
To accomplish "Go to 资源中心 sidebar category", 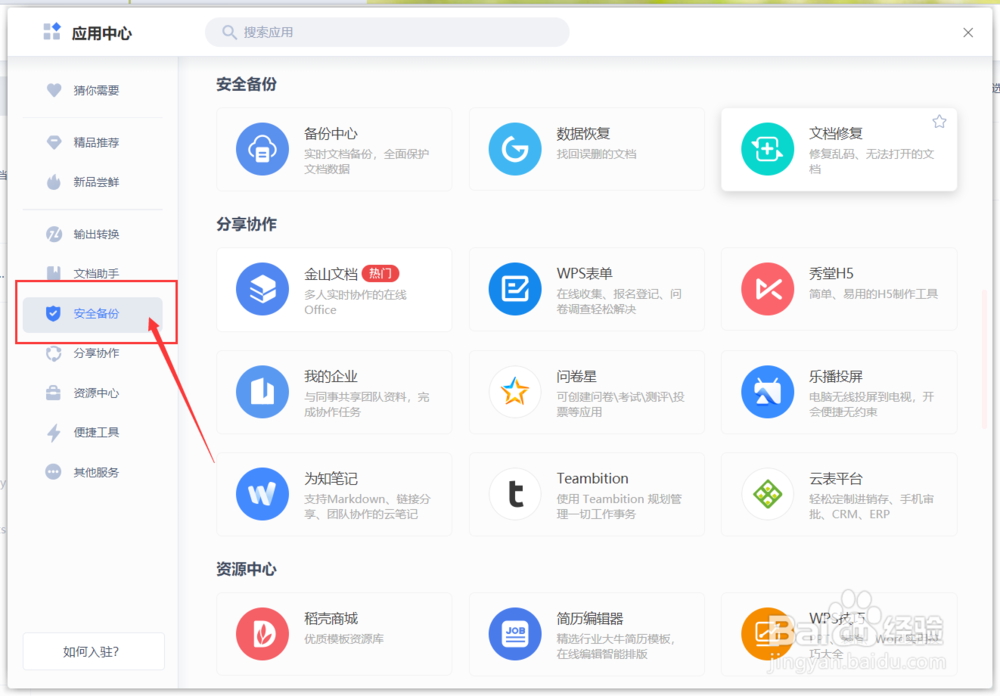I will coord(92,393).
